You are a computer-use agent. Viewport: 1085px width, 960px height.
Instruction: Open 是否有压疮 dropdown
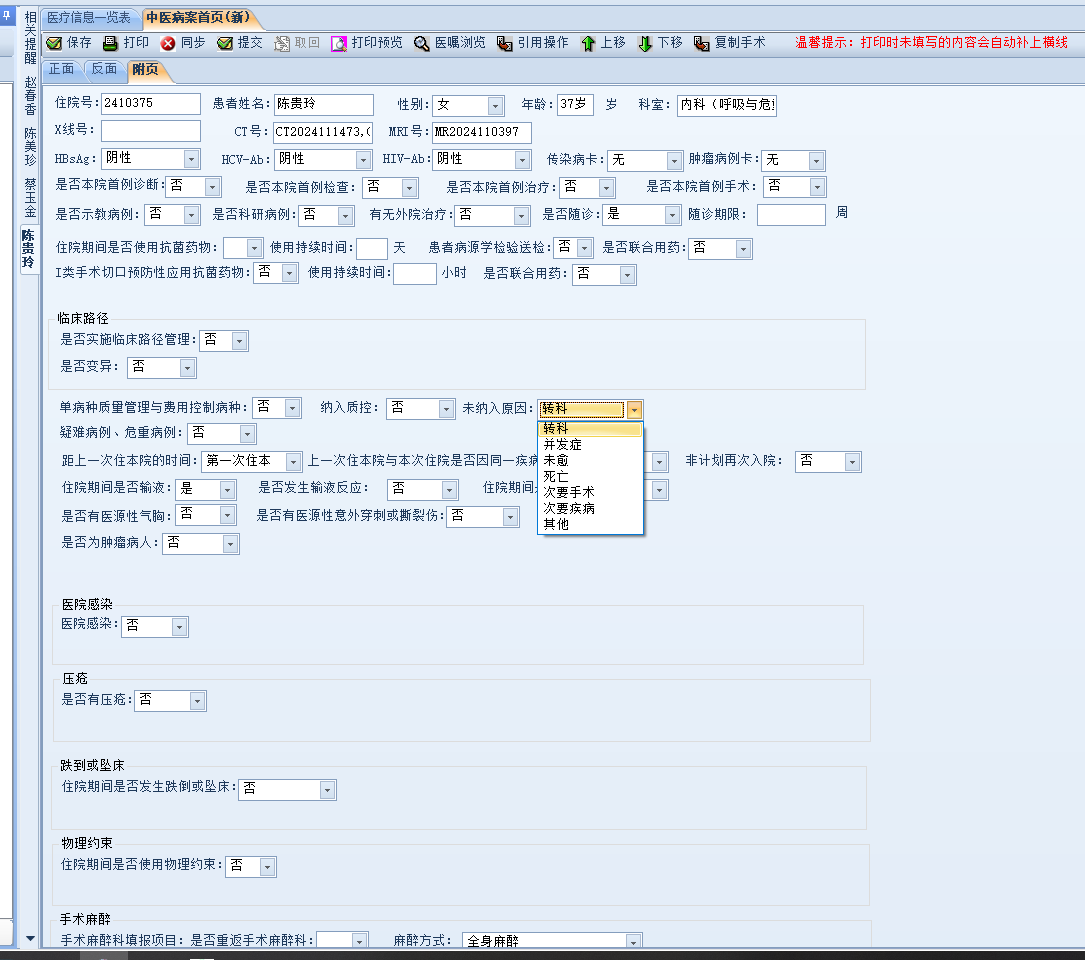click(x=197, y=701)
